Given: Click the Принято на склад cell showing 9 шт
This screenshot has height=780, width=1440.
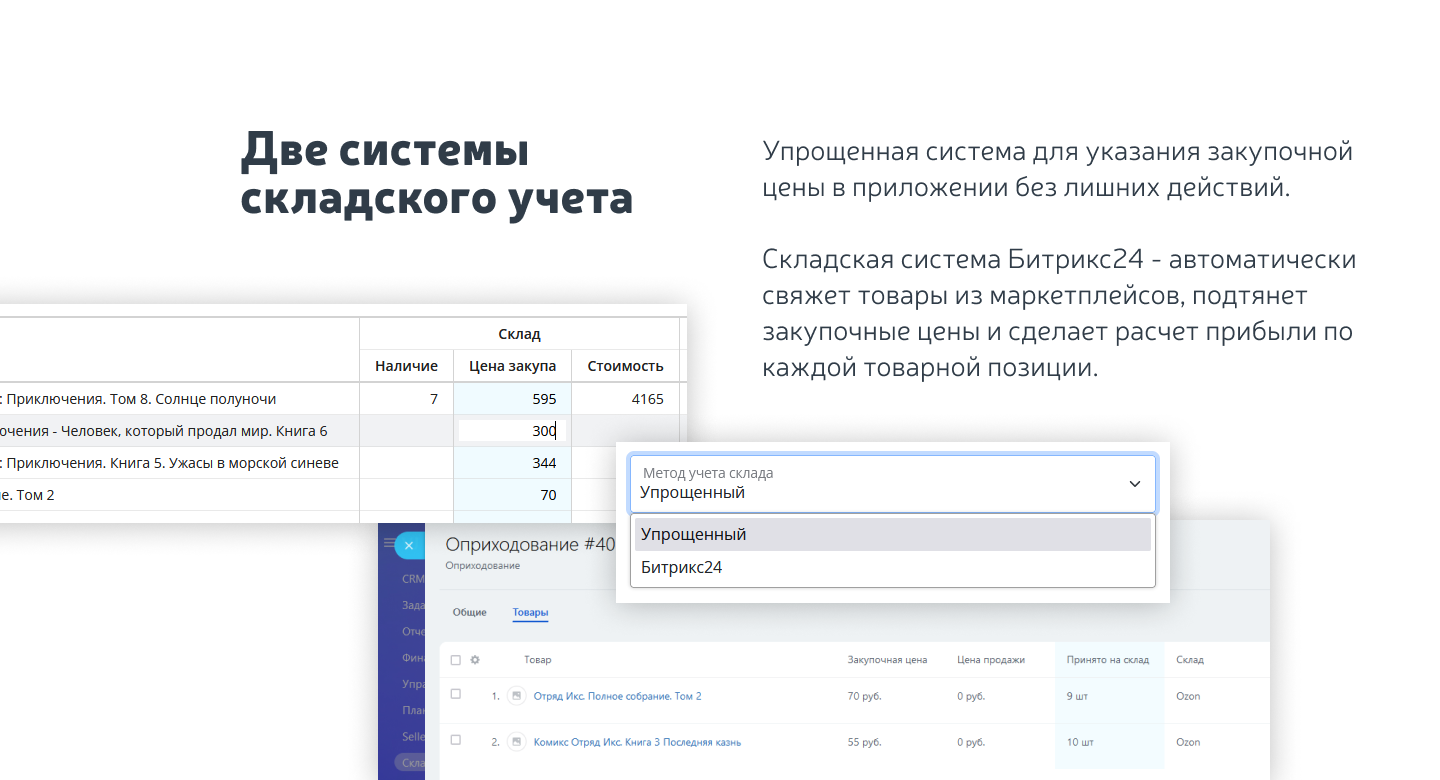Looking at the screenshot, I should click(1078, 696).
